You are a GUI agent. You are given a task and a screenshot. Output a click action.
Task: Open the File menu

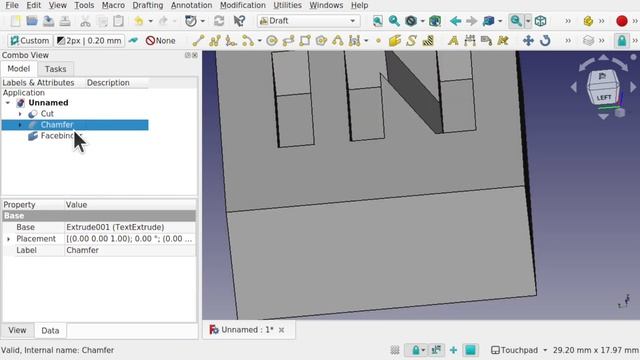(x=12, y=5)
